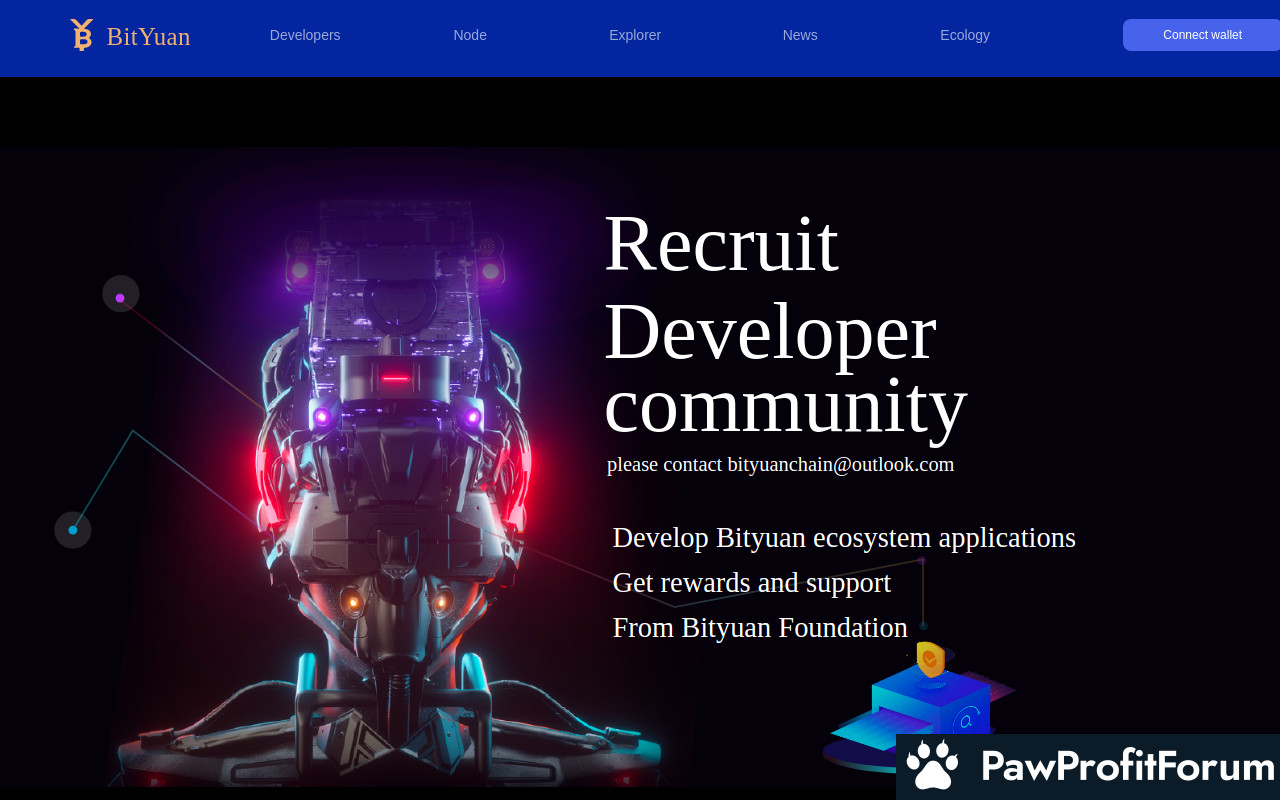The height and width of the screenshot is (800, 1280).
Task: Click the bityuanchain@outlook.com contact line
Action: click(x=780, y=465)
